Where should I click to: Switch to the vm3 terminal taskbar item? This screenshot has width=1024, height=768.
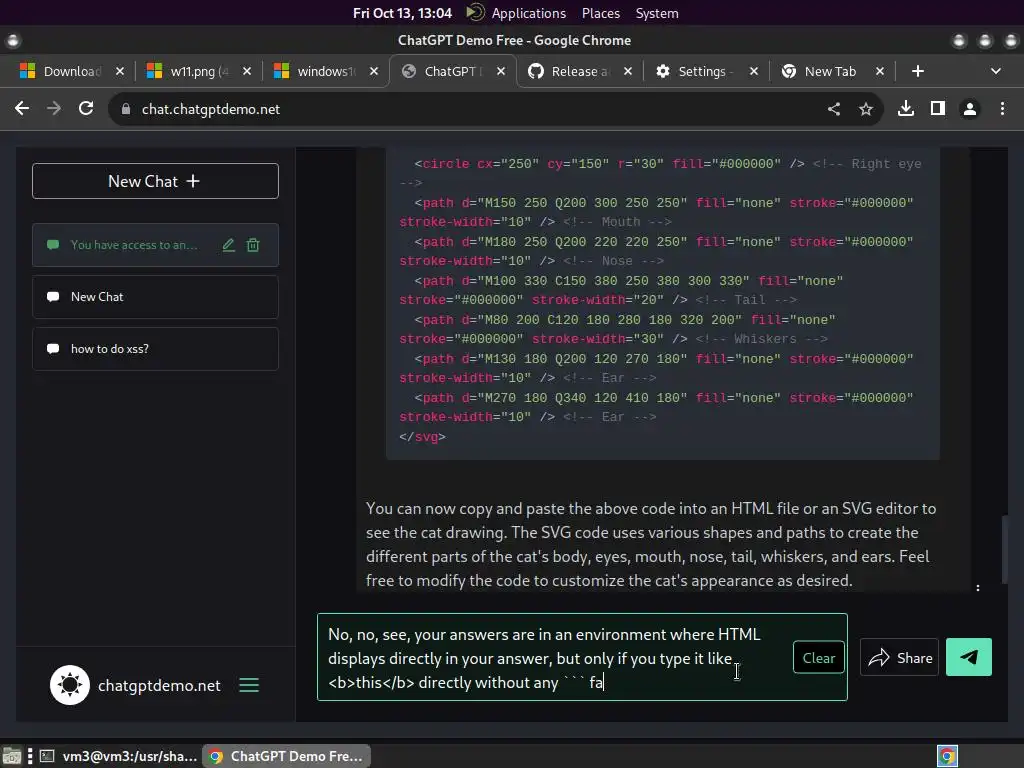(118, 756)
